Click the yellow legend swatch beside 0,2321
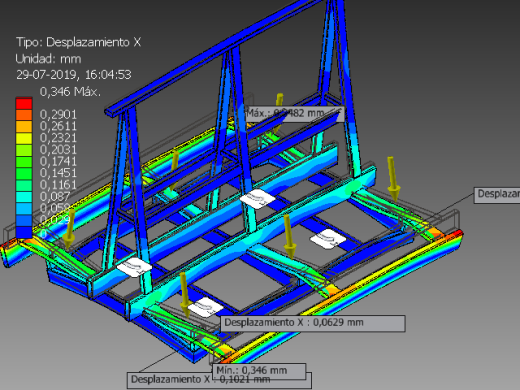The image size is (520, 390). click(x=24, y=138)
